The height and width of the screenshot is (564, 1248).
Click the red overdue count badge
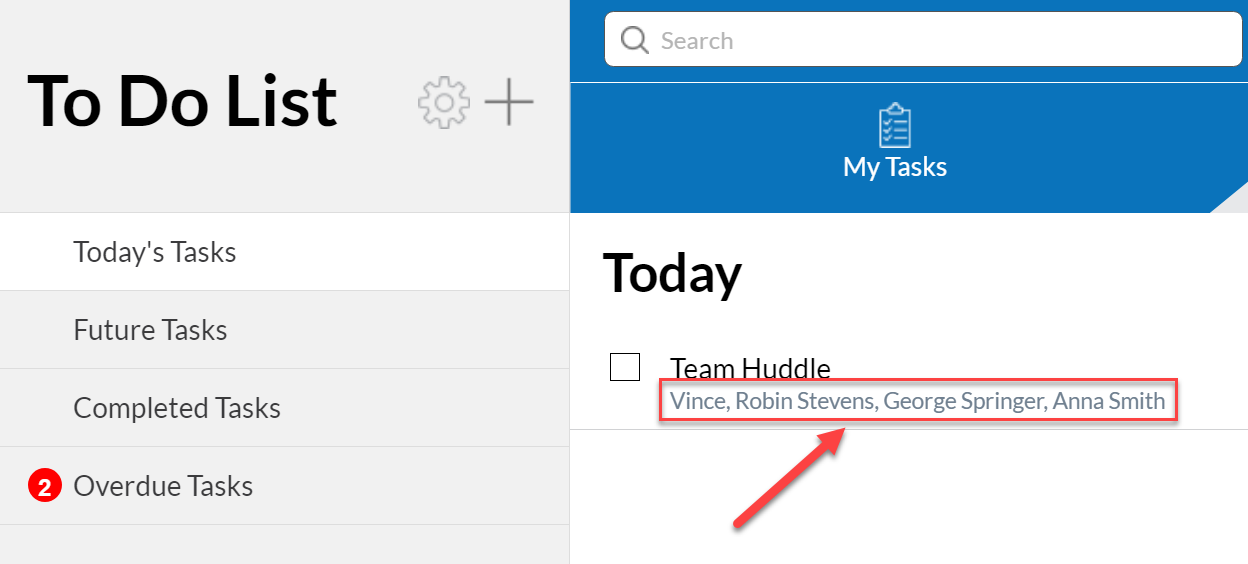coord(44,487)
